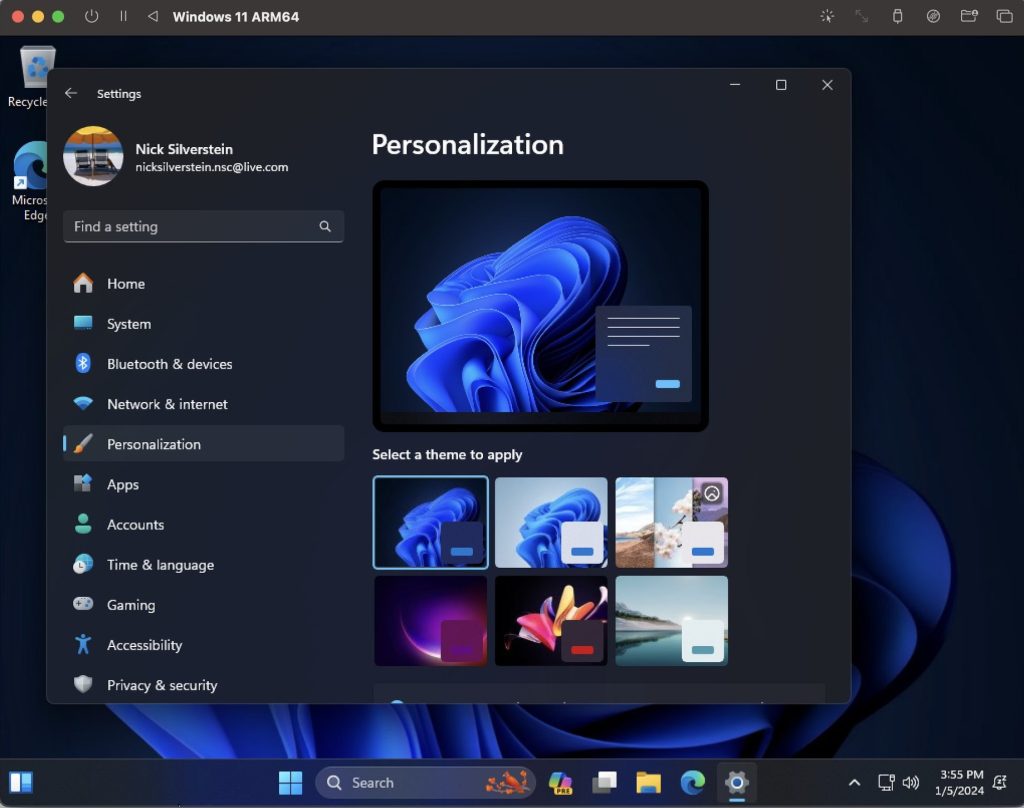Image resolution: width=1024 pixels, height=808 pixels.
Task: Show hidden system tray icons
Action: [854, 782]
